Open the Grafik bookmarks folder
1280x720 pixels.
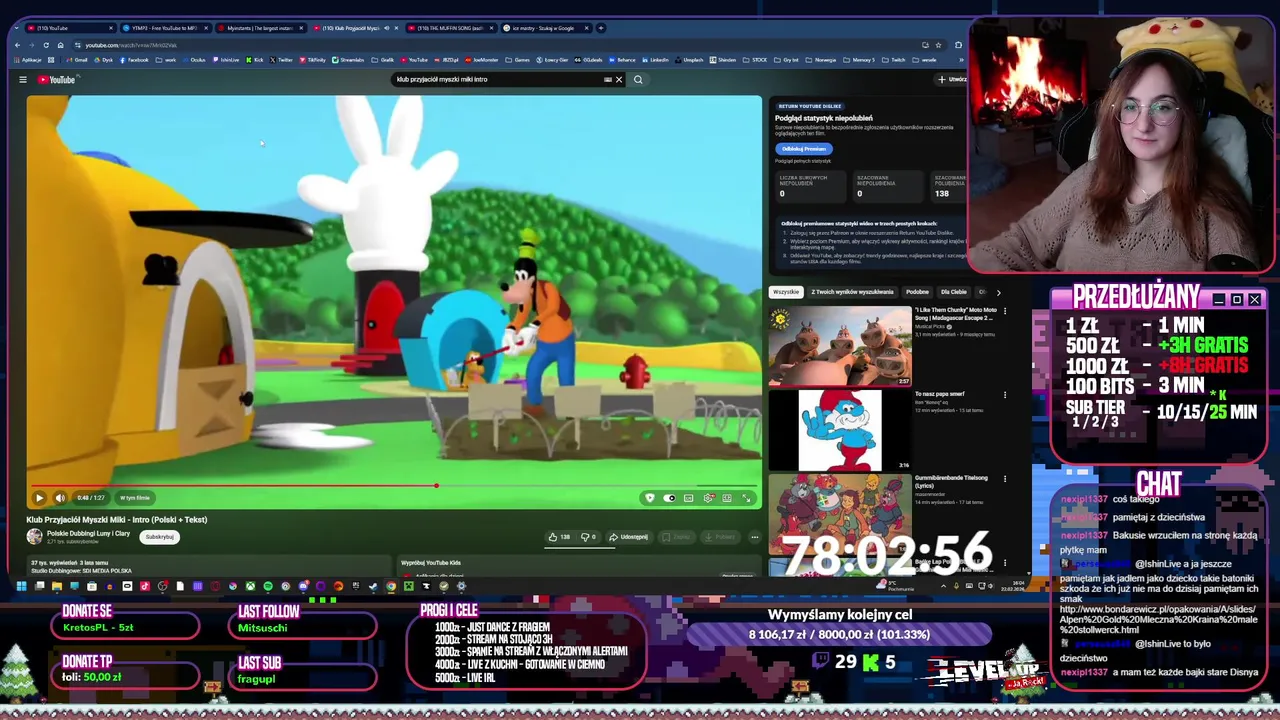(x=384, y=60)
